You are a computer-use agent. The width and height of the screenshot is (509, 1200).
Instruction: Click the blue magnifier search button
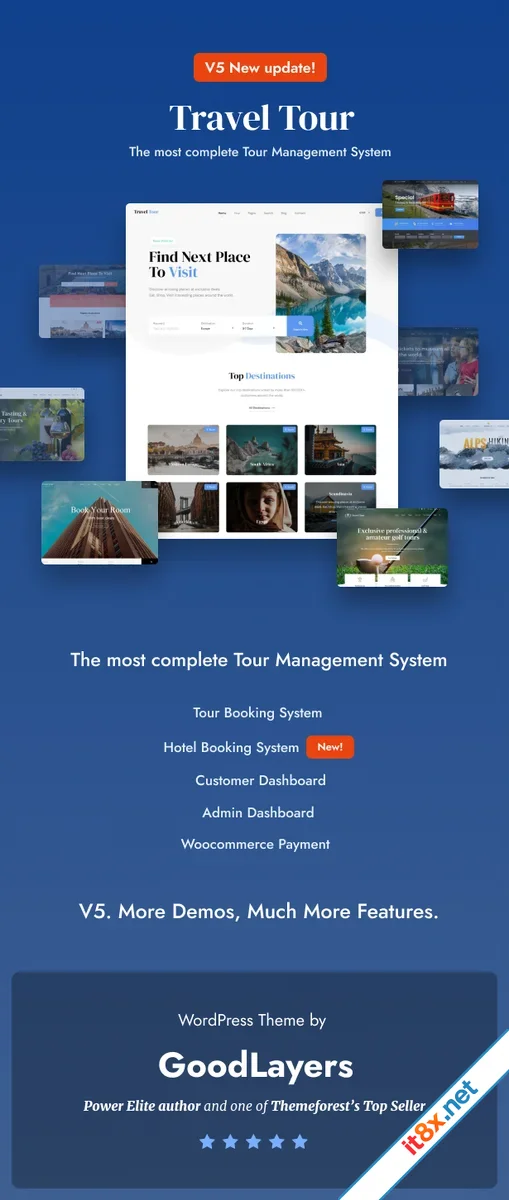[x=300, y=326]
